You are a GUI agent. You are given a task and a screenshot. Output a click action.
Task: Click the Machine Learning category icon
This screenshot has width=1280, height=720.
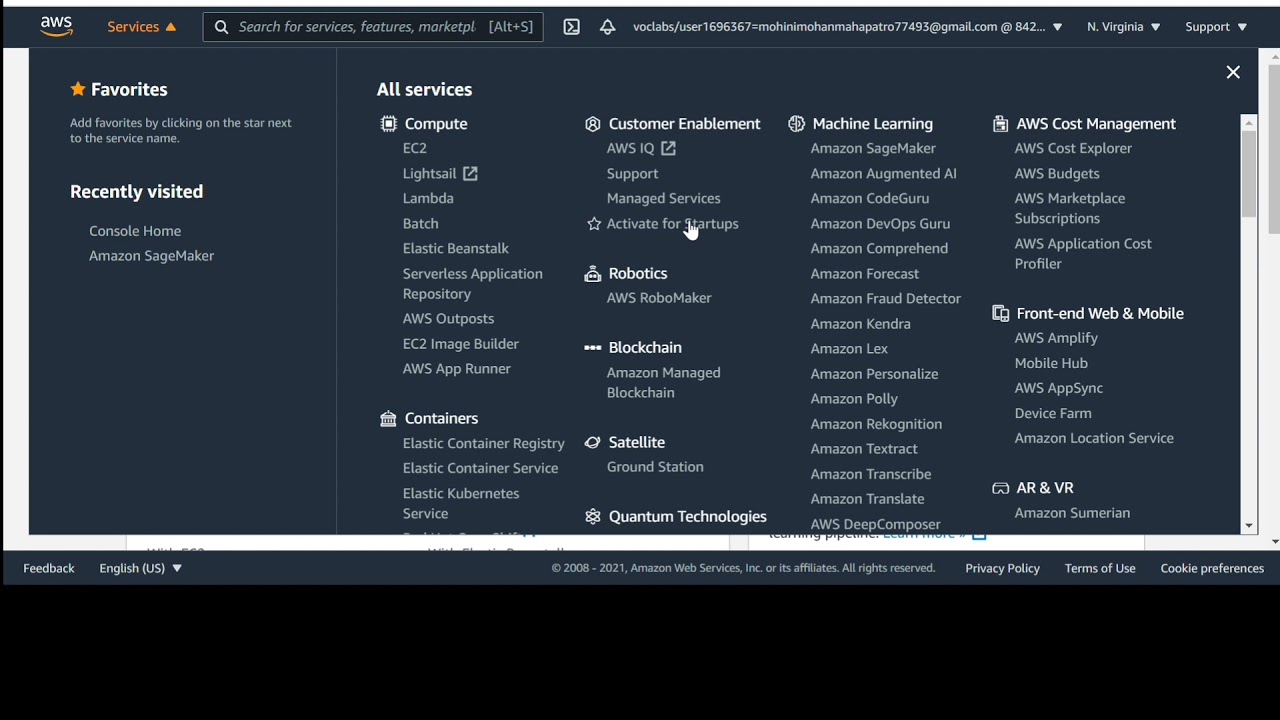[x=796, y=124]
